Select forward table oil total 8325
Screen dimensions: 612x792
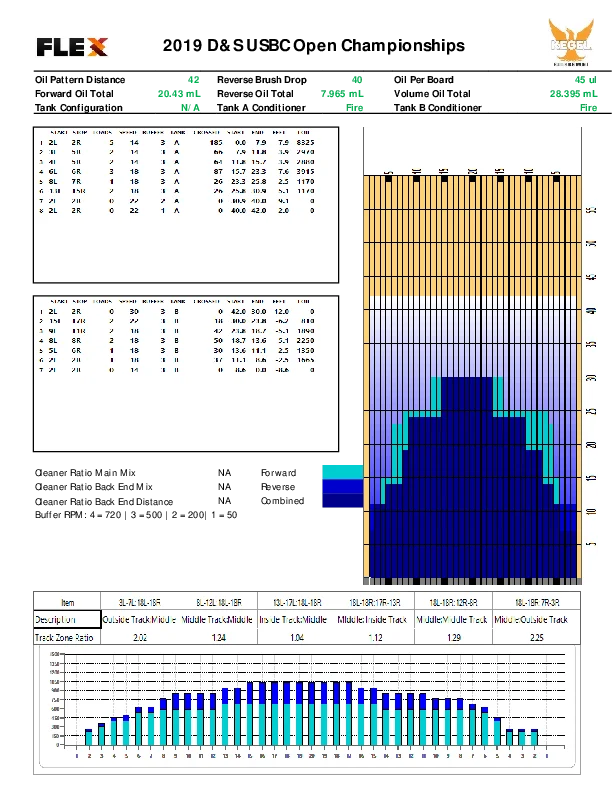(x=305, y=142)
